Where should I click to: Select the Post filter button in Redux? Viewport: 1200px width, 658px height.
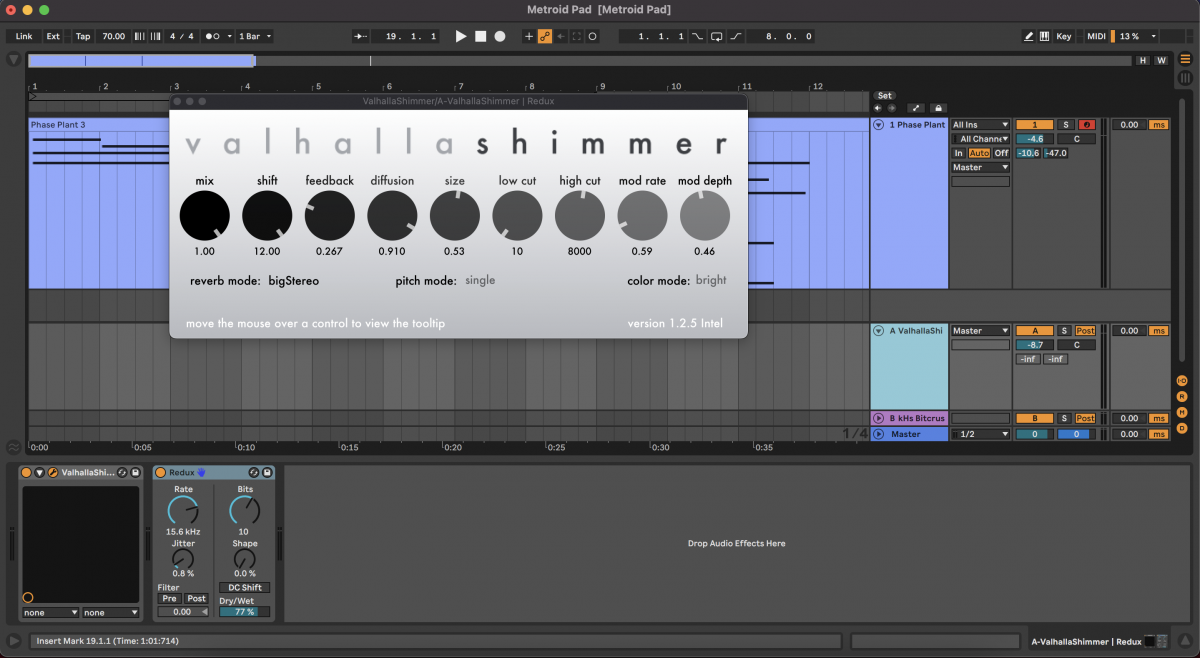click(196, 599)
